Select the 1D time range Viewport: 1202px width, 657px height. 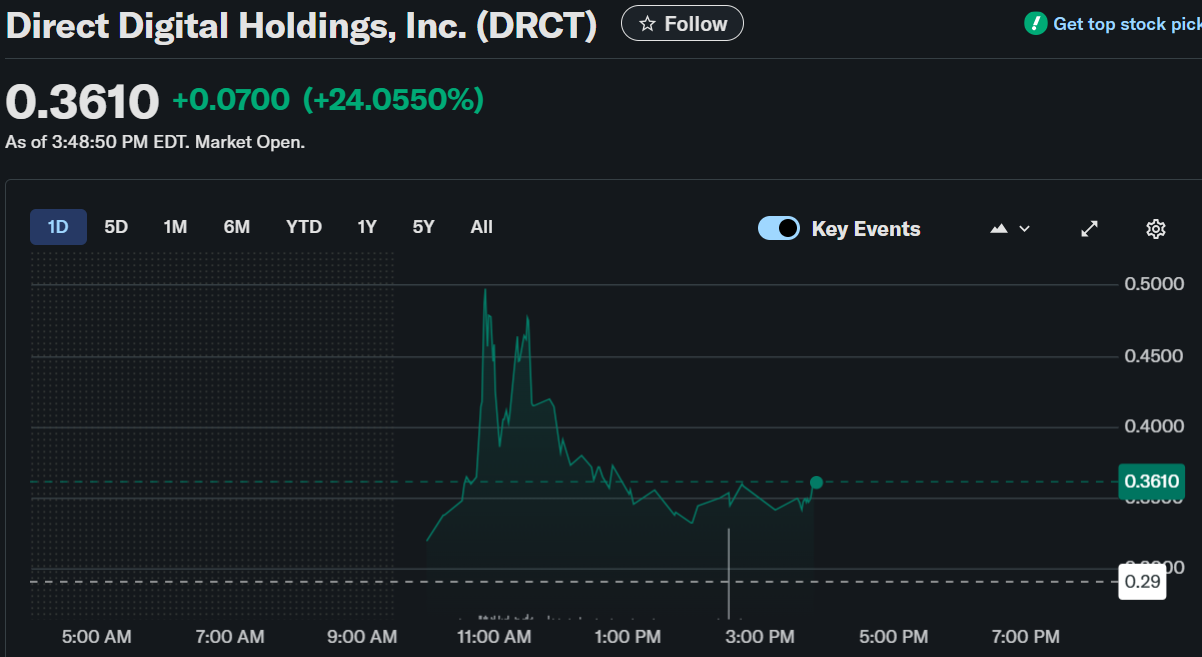pyautogui.click(x=58, y=227)
